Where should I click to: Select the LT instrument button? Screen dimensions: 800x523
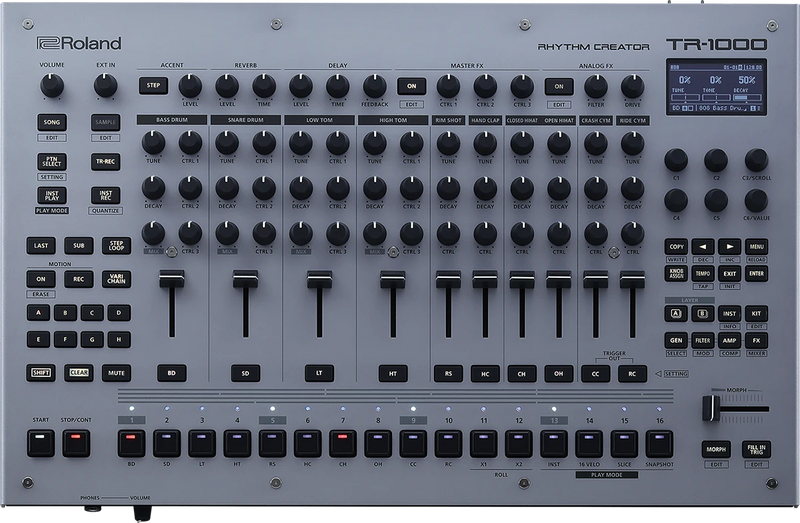click(x=319, y=373)
